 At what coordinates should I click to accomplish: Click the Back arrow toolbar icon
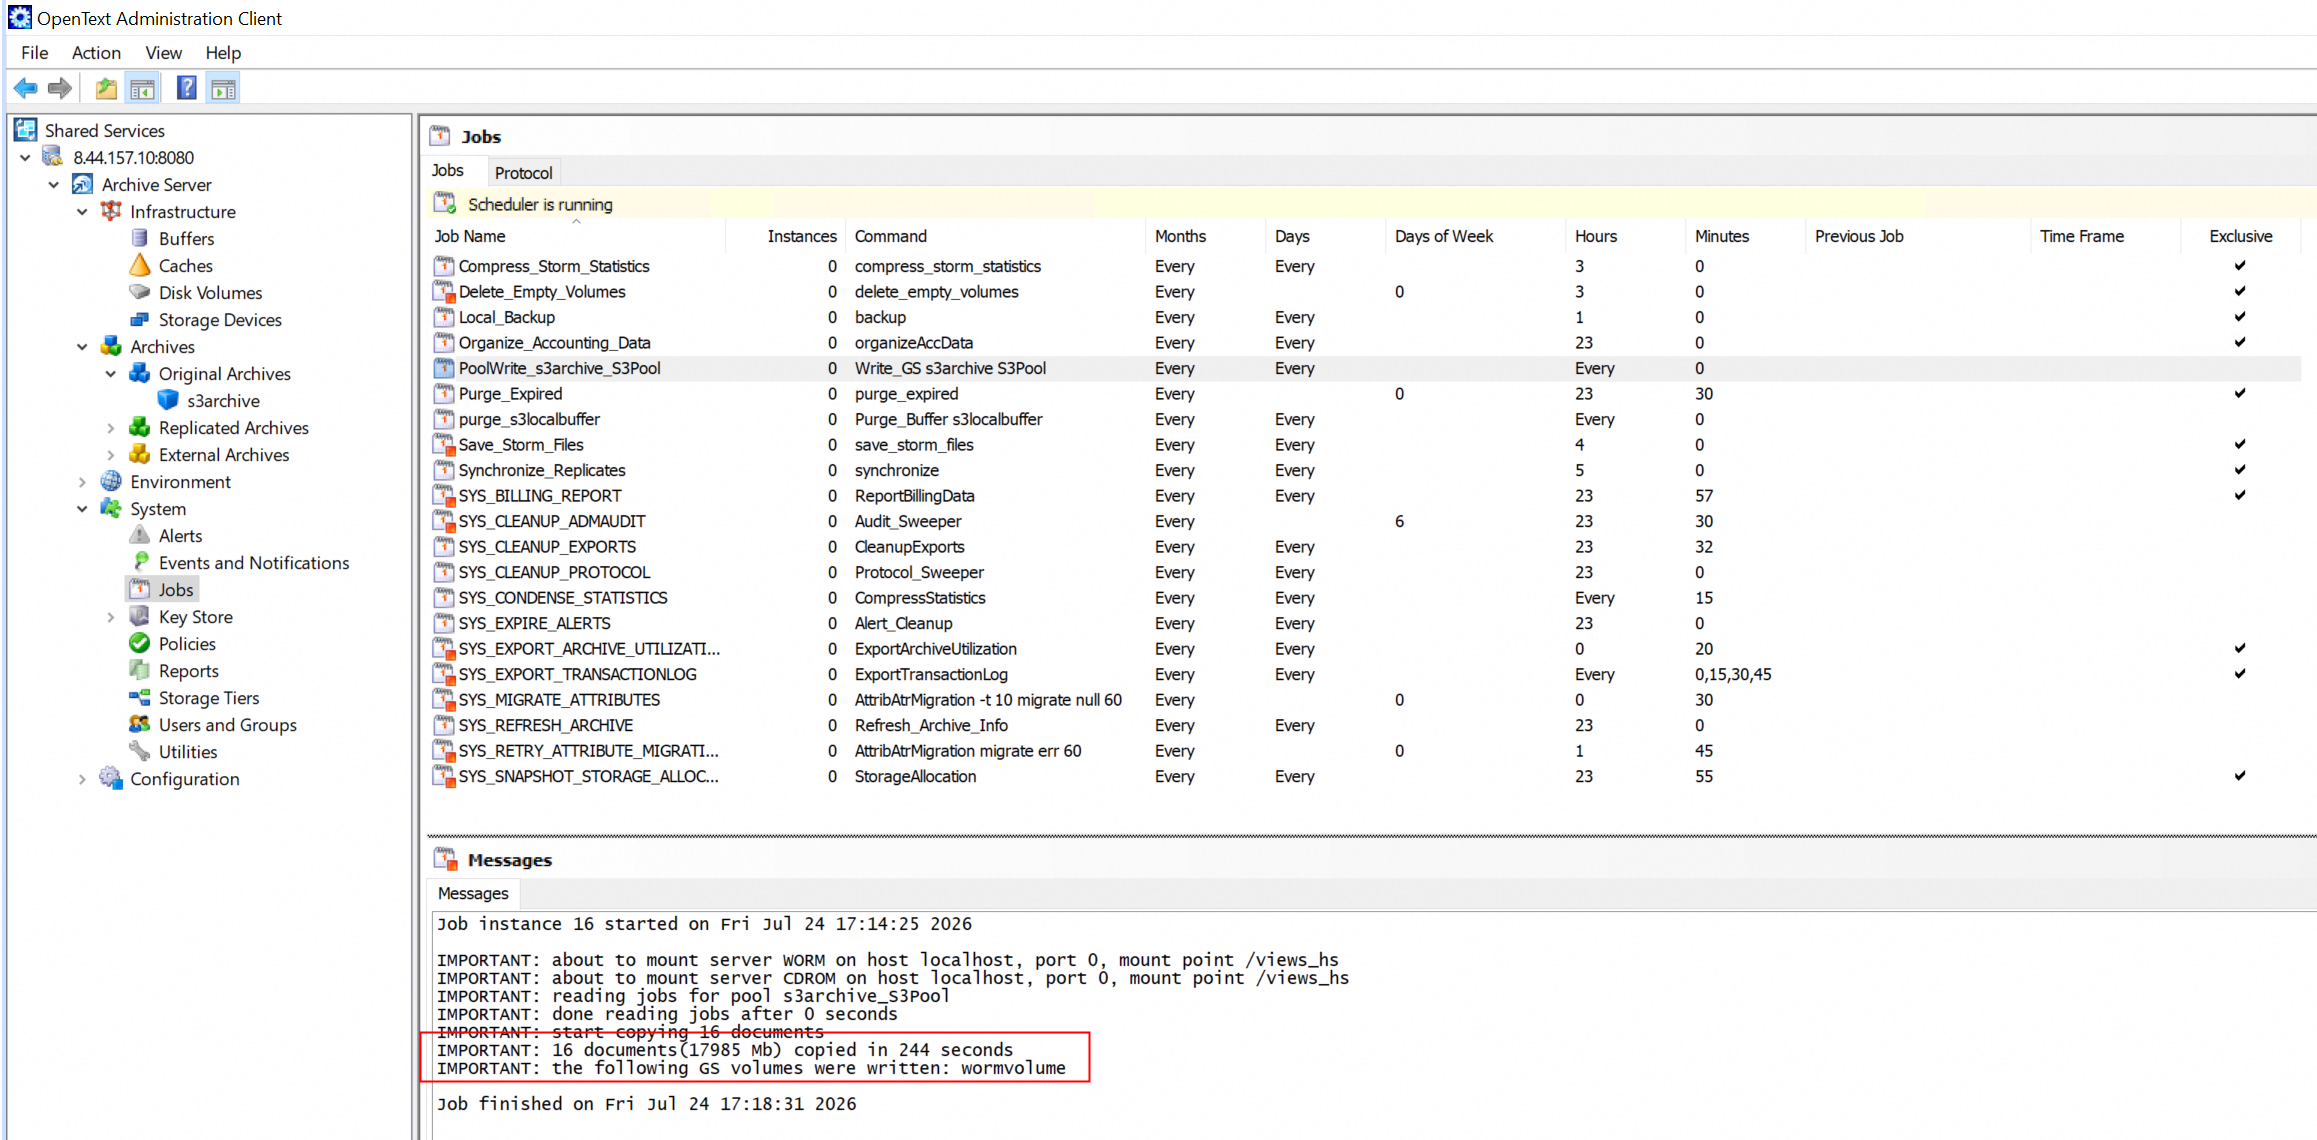point(26,89)
